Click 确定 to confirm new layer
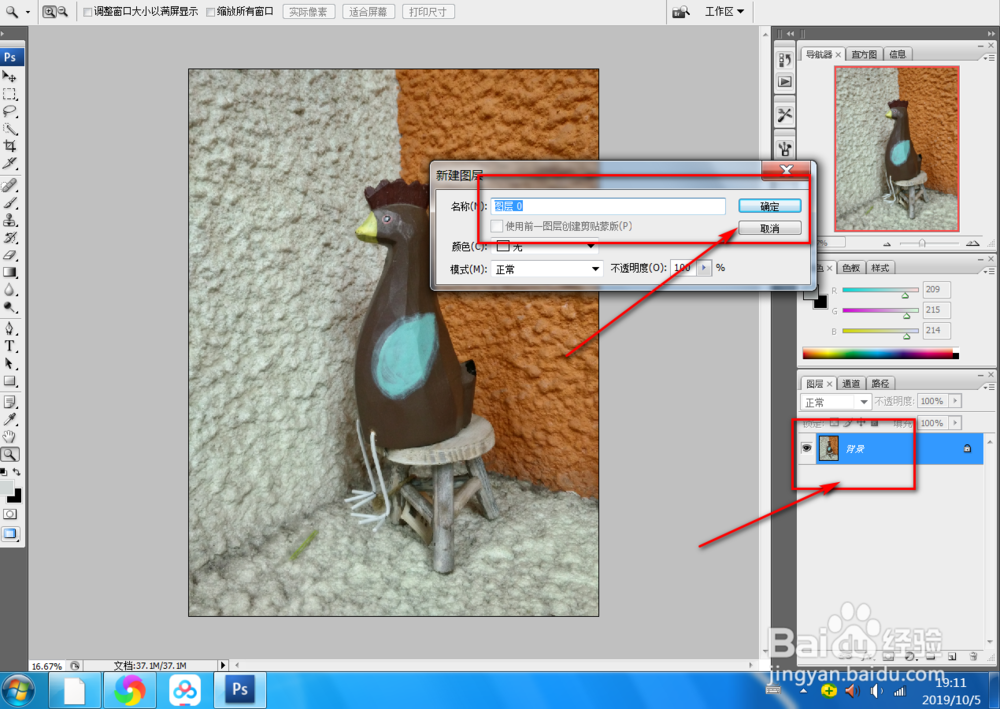Image resolution: width=1000 pixels, height=709 pixels. coord(770,206)
